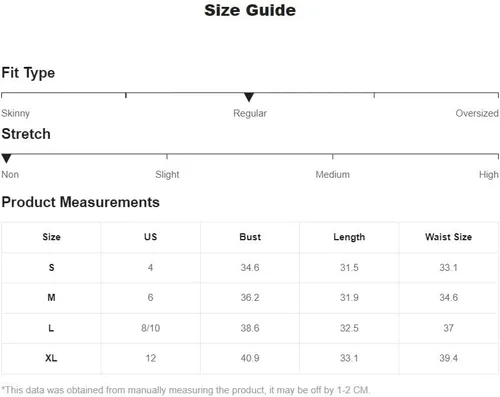Click the Slight stretch label

pos(167,174)
